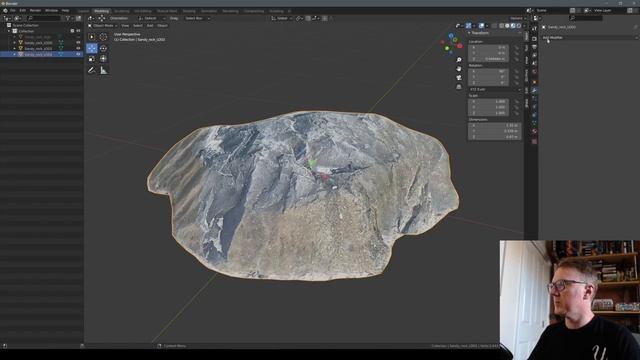The image size is (640, 360).
Task: Open the Render properties tab icon
Action: pos(534,38)
